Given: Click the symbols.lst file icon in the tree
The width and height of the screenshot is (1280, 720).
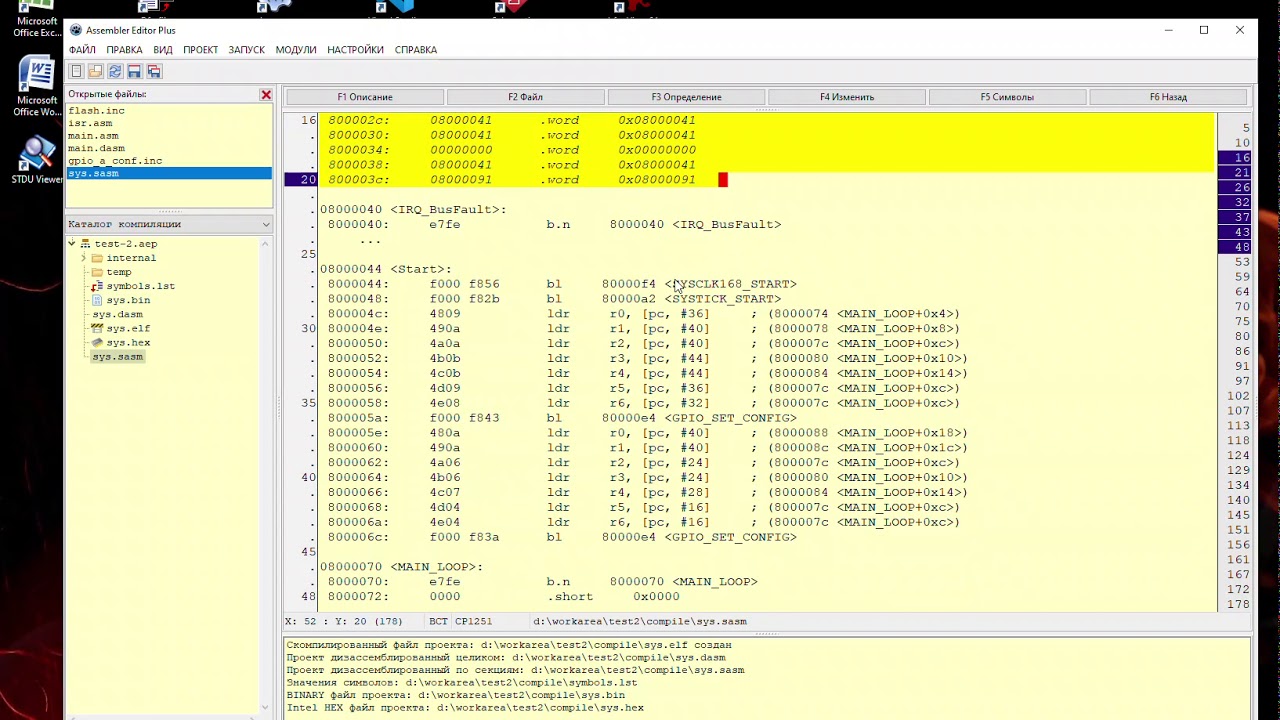Looking at the screenshot, I should click(x=97, y=286).
